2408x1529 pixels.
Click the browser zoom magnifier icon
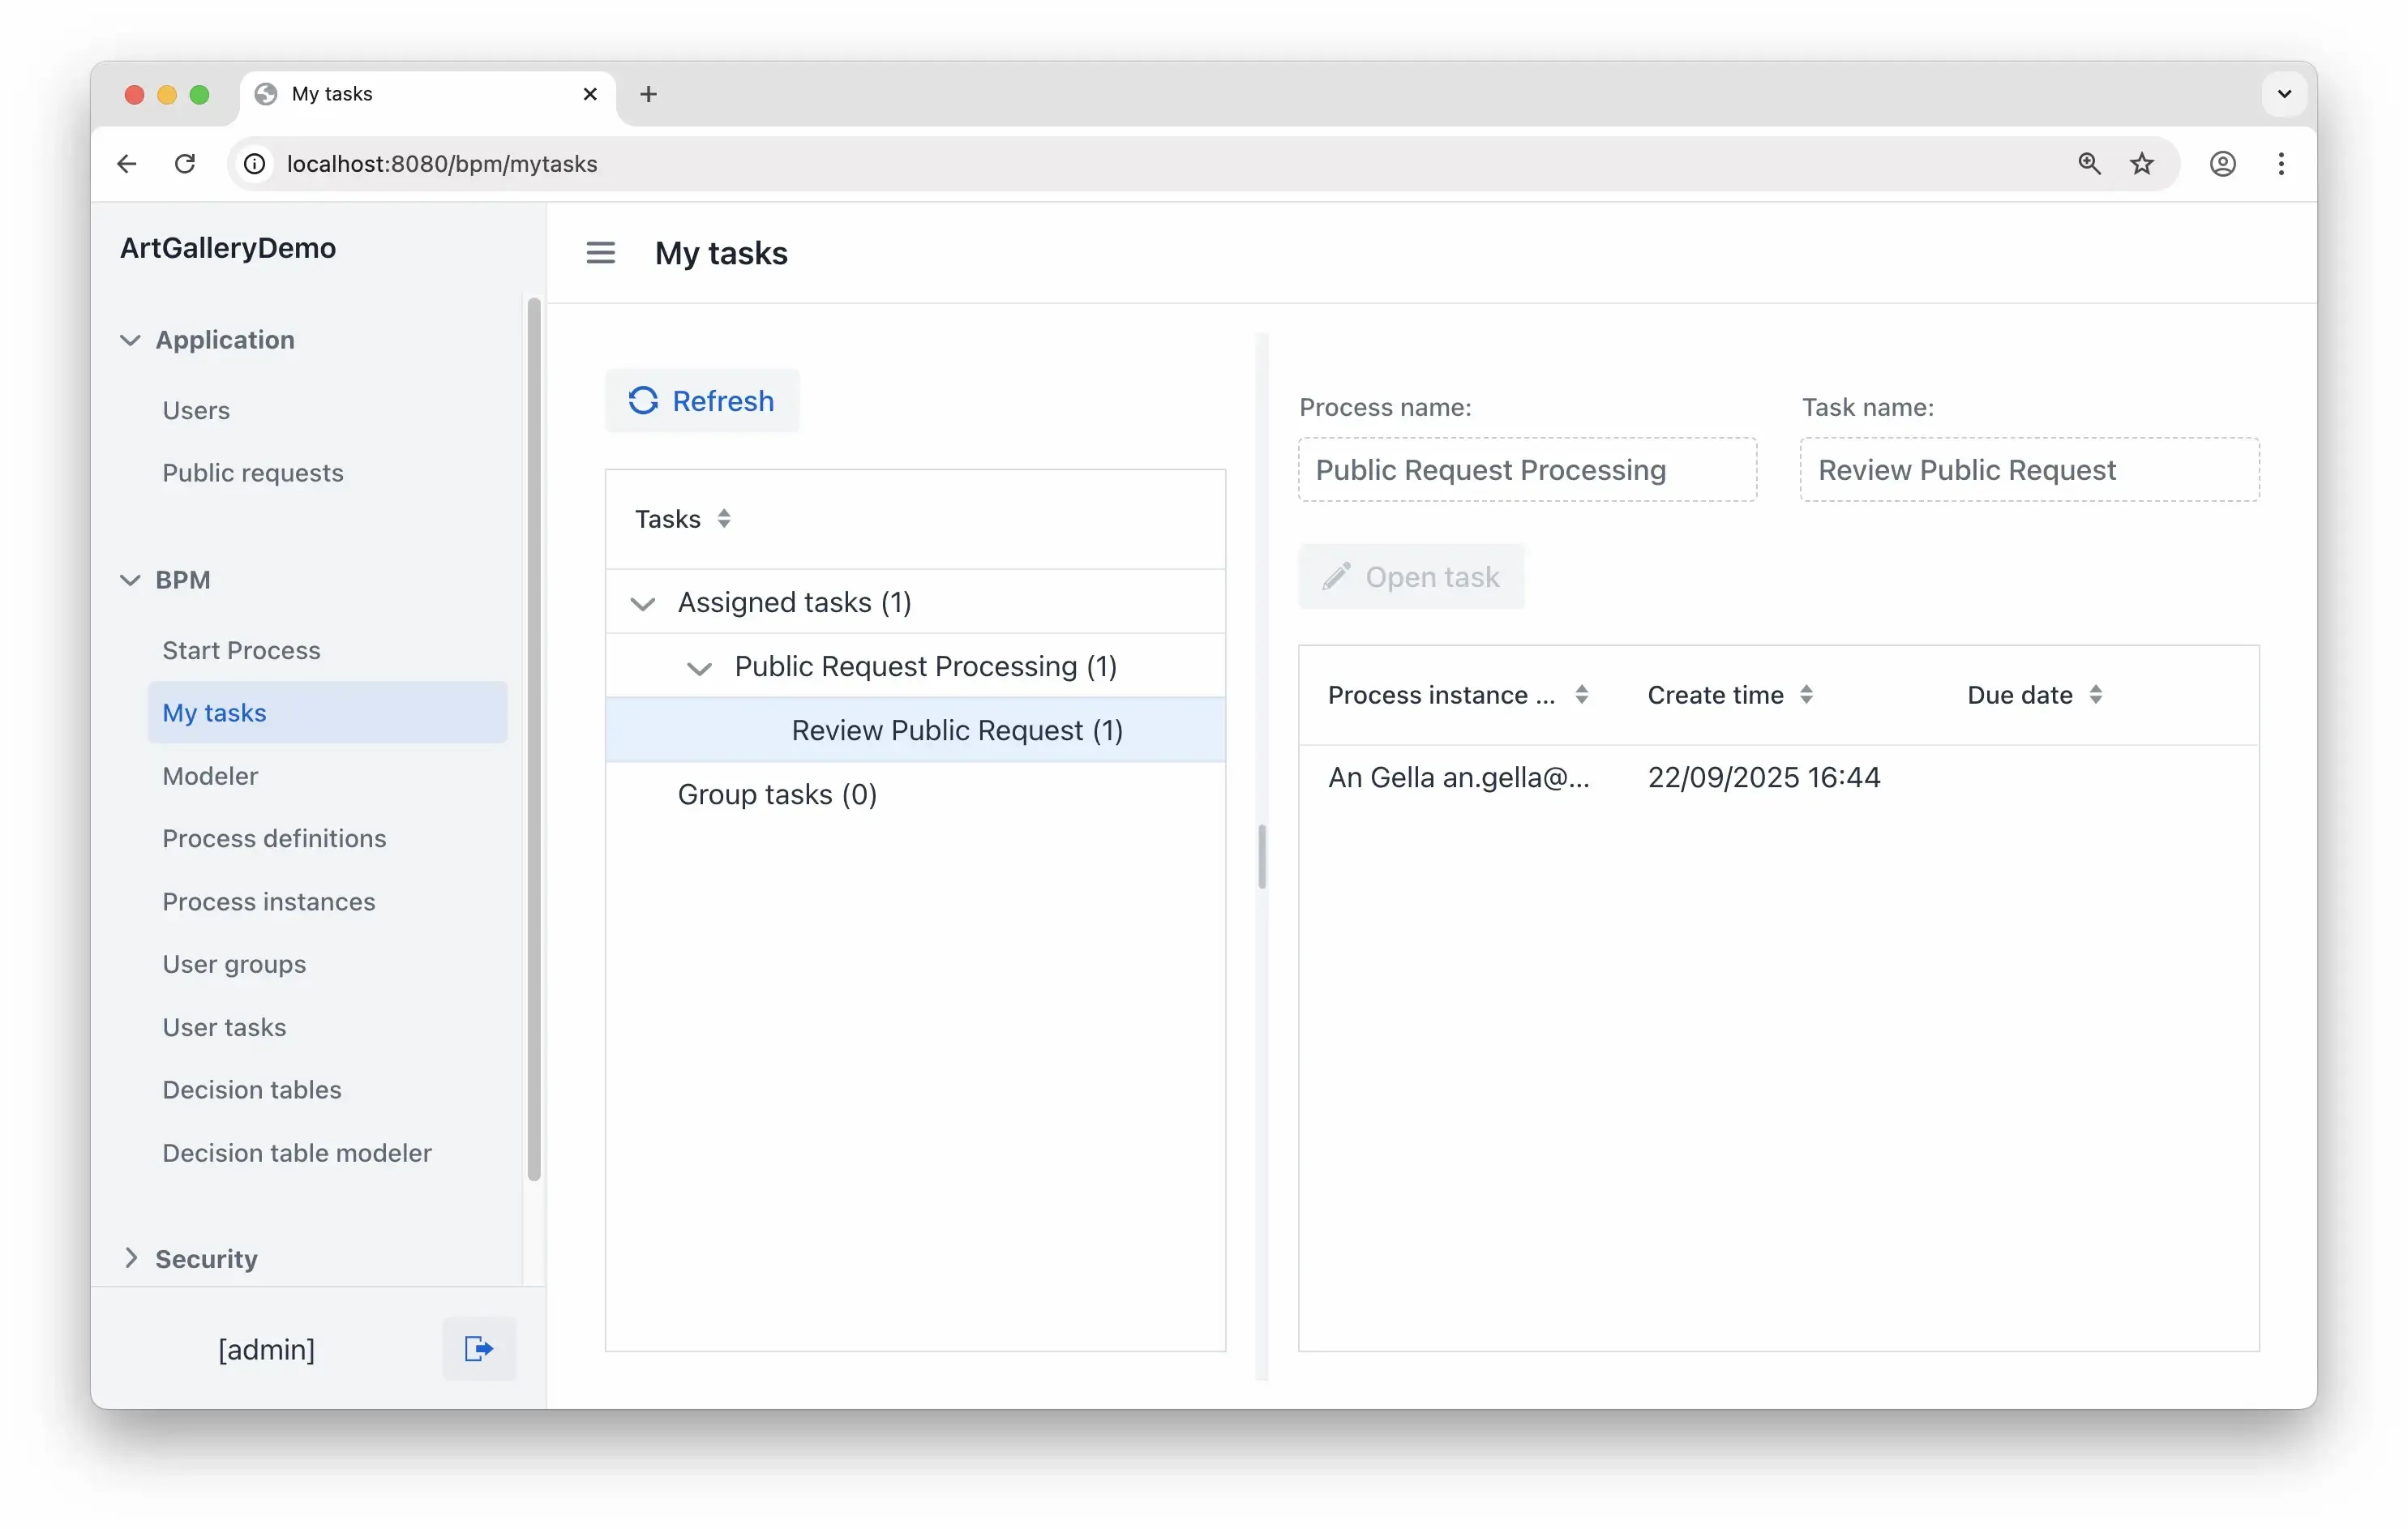pos(2089,163)
